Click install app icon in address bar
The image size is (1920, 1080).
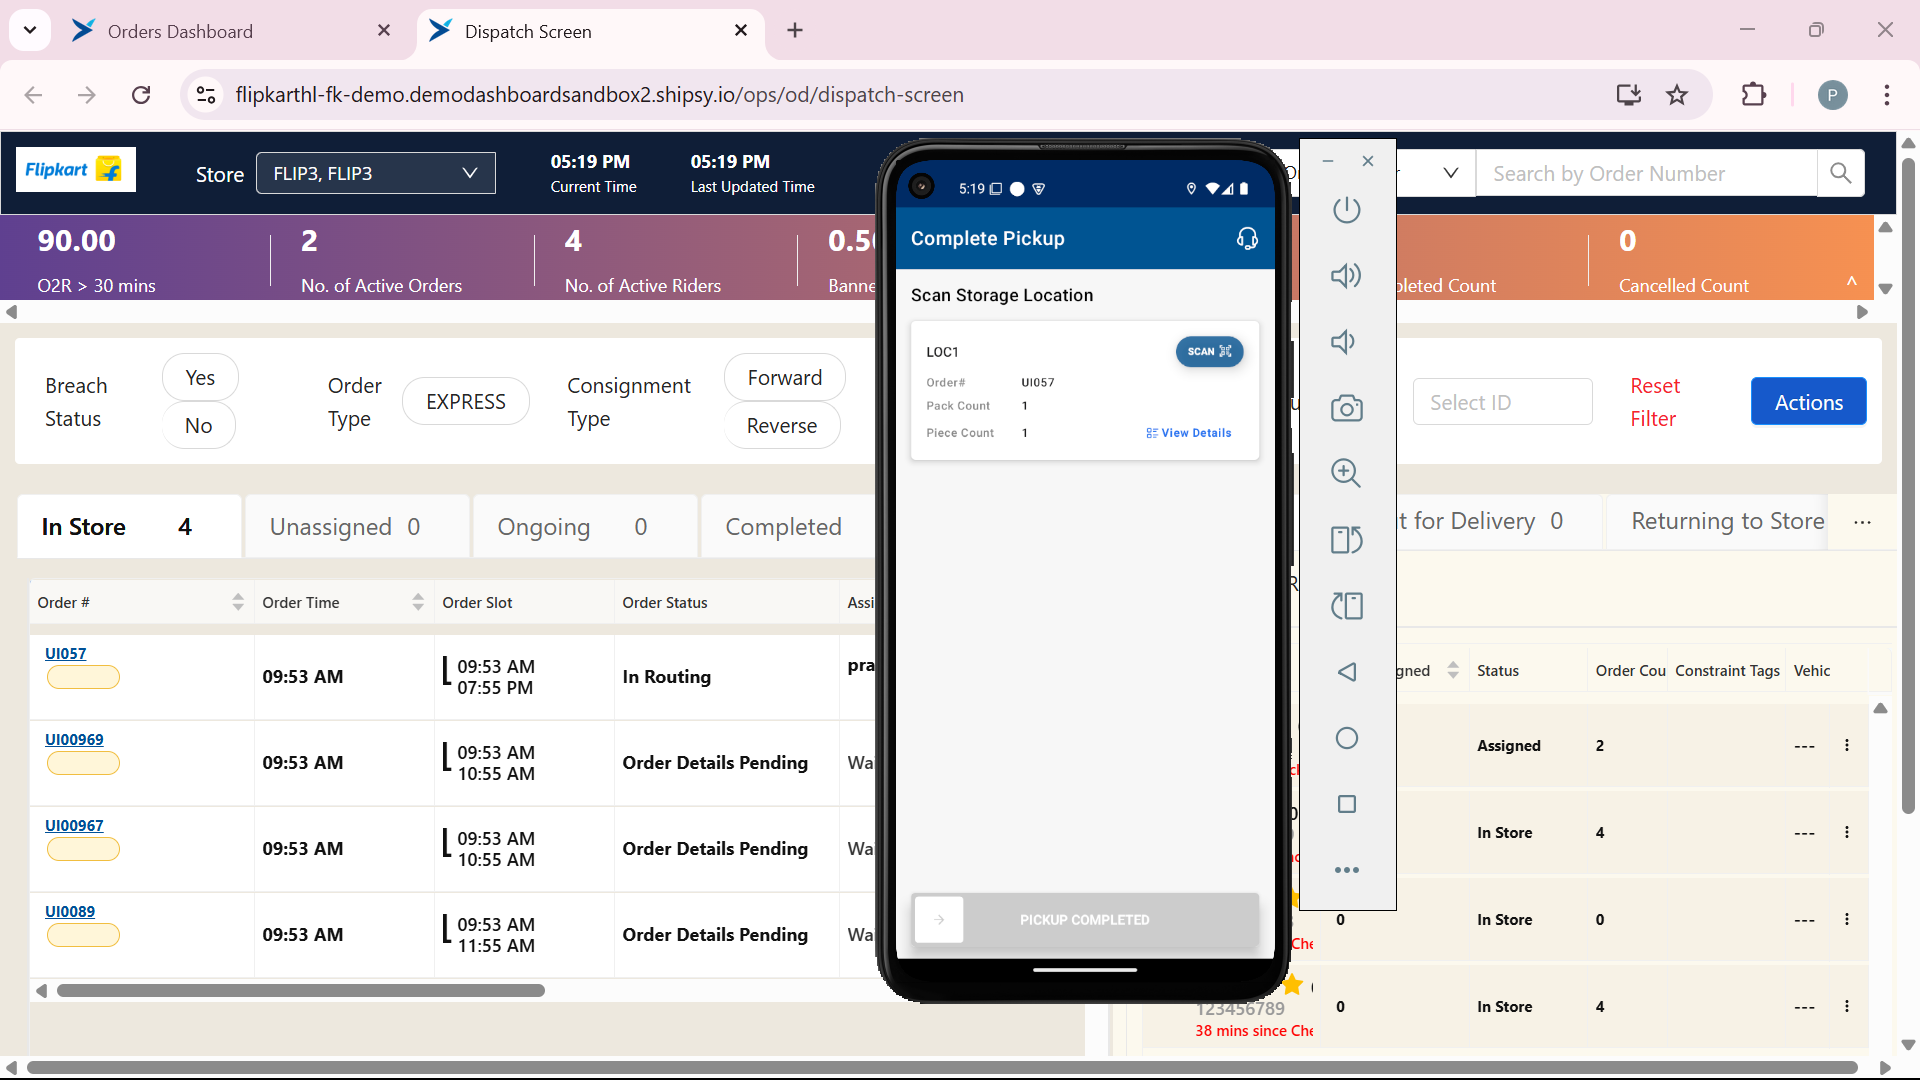[1629, 95]
